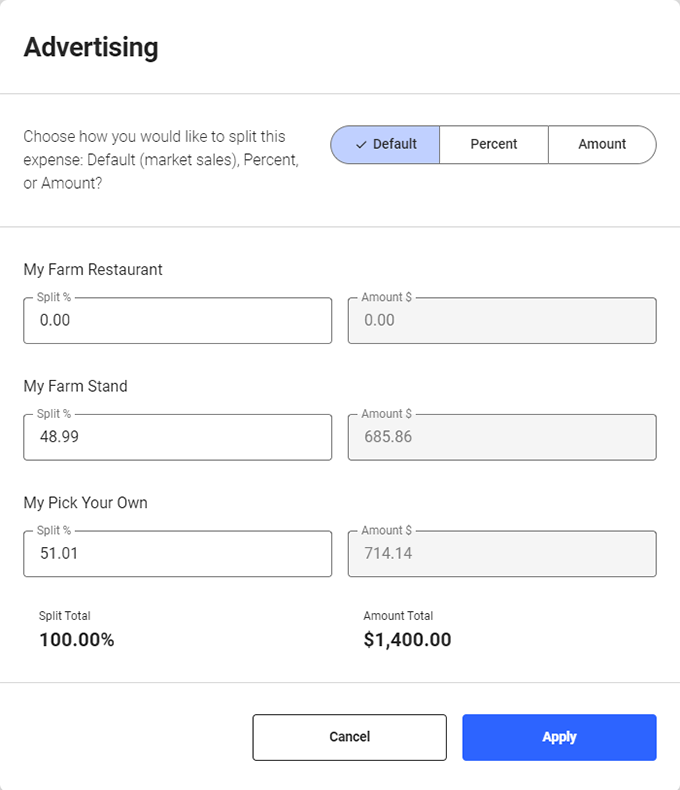Switch split method to Percent
Screen dimensions: 680x790
pos(494,144)
